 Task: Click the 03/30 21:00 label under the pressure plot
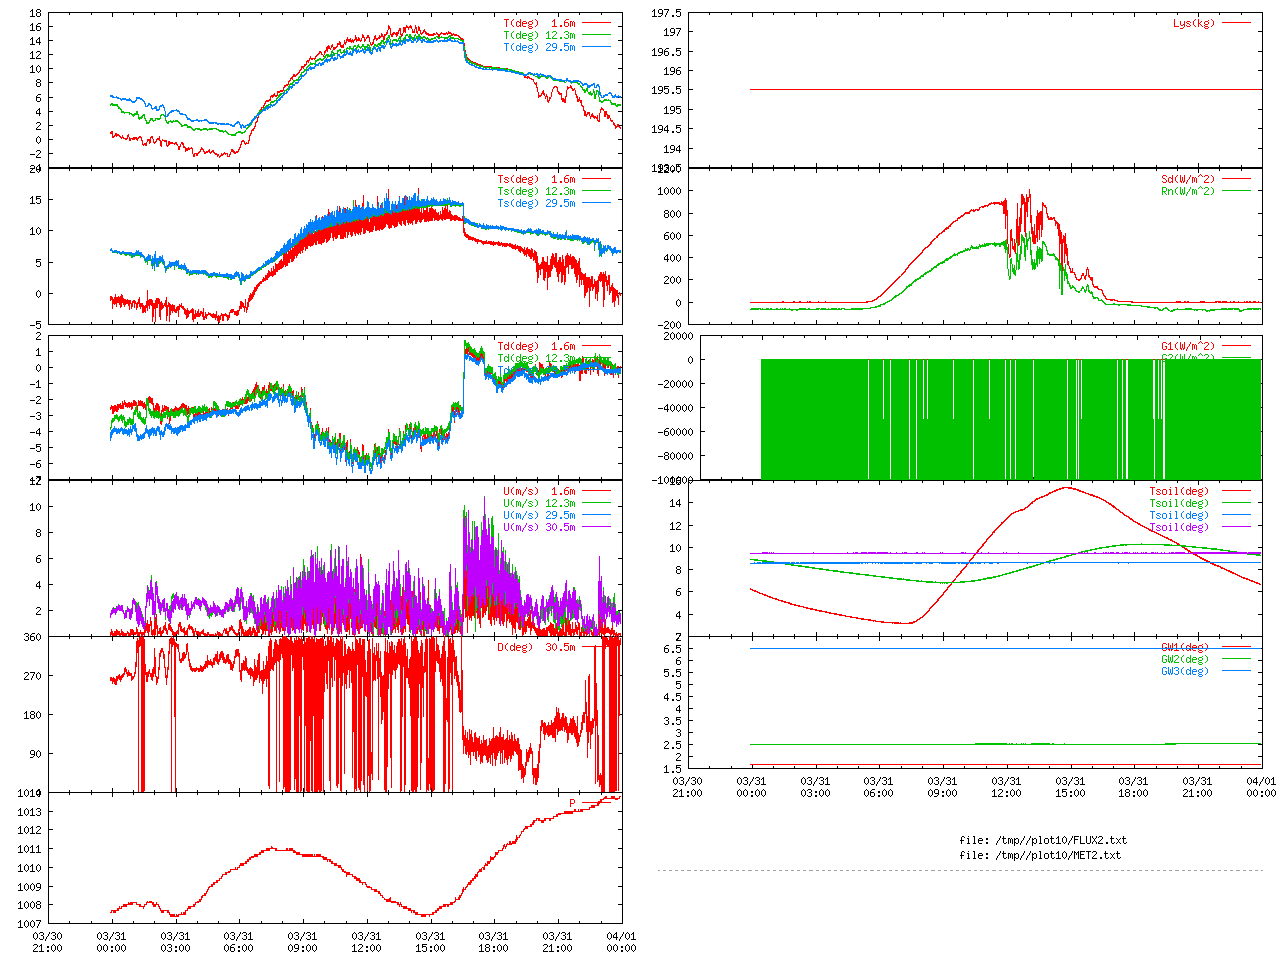47,942
